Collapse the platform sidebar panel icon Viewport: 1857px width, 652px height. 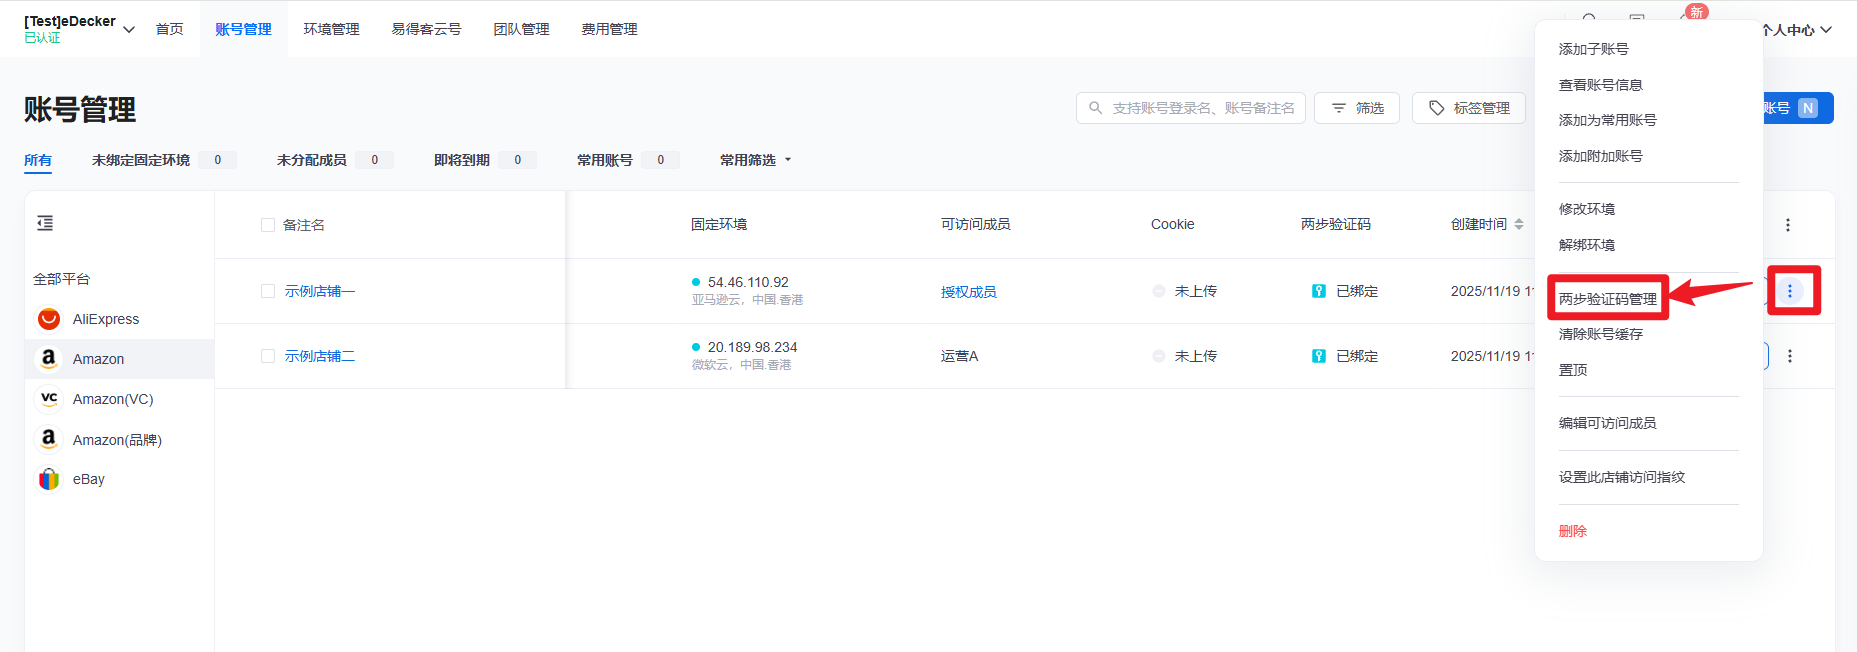[45, 223]
